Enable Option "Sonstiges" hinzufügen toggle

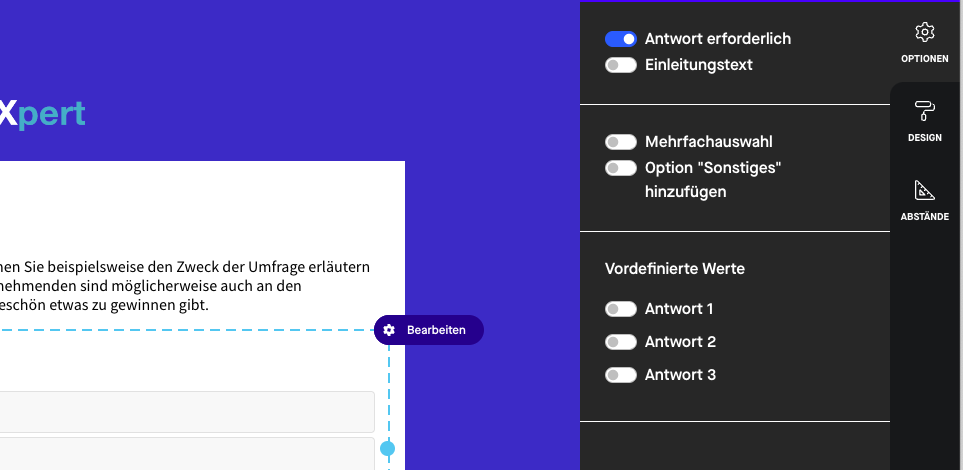[x=621, y=168]
